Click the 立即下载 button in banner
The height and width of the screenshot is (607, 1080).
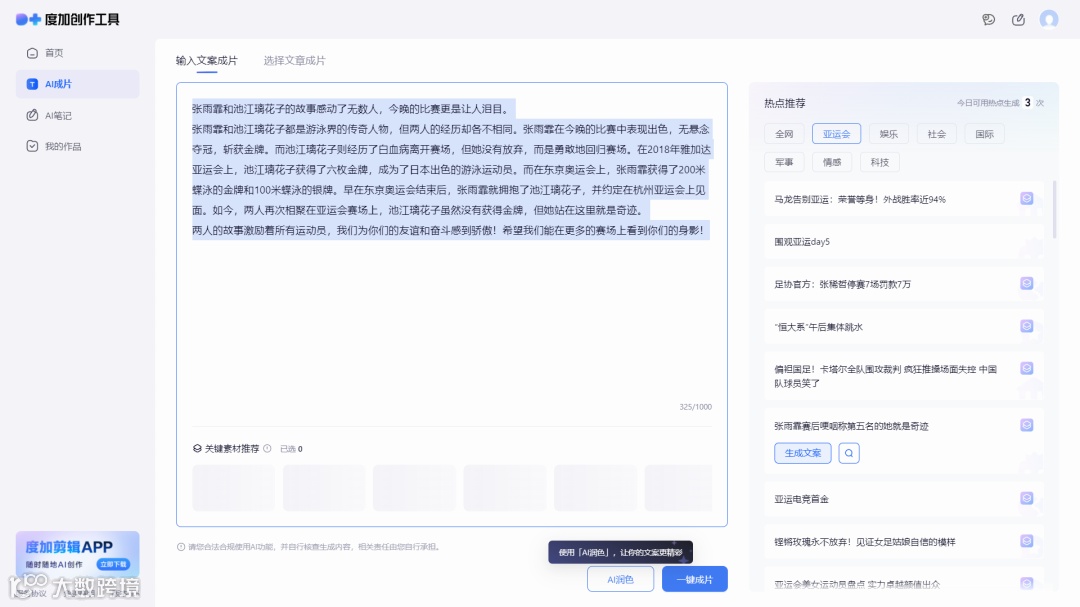pos(113,564)
